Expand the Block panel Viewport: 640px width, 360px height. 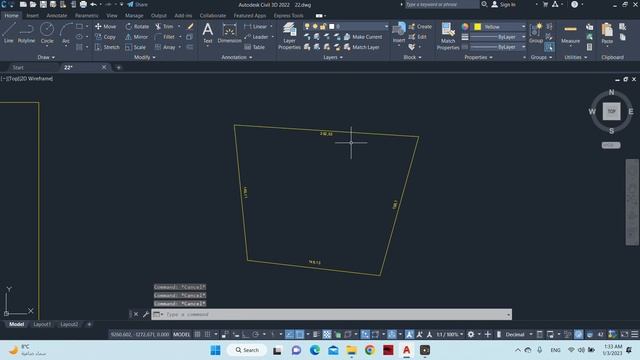412,58
